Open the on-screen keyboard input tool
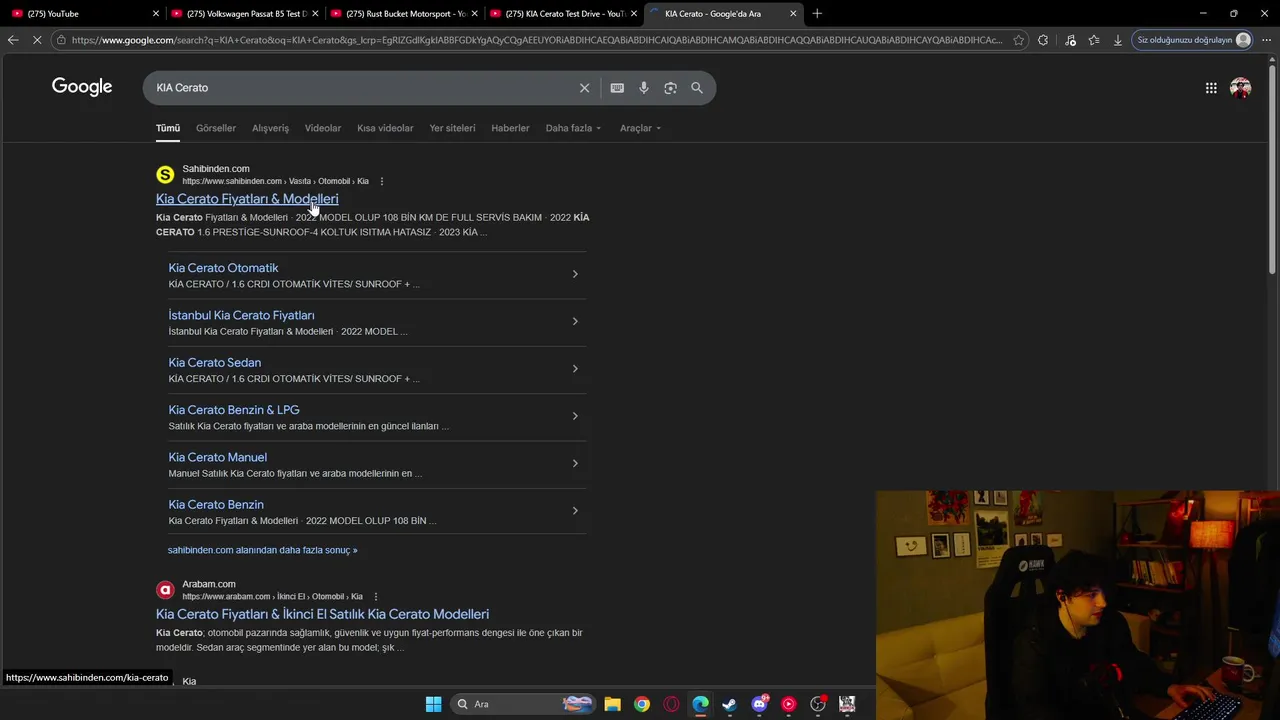Screen dimensions: 1280x720 [617, 88]
